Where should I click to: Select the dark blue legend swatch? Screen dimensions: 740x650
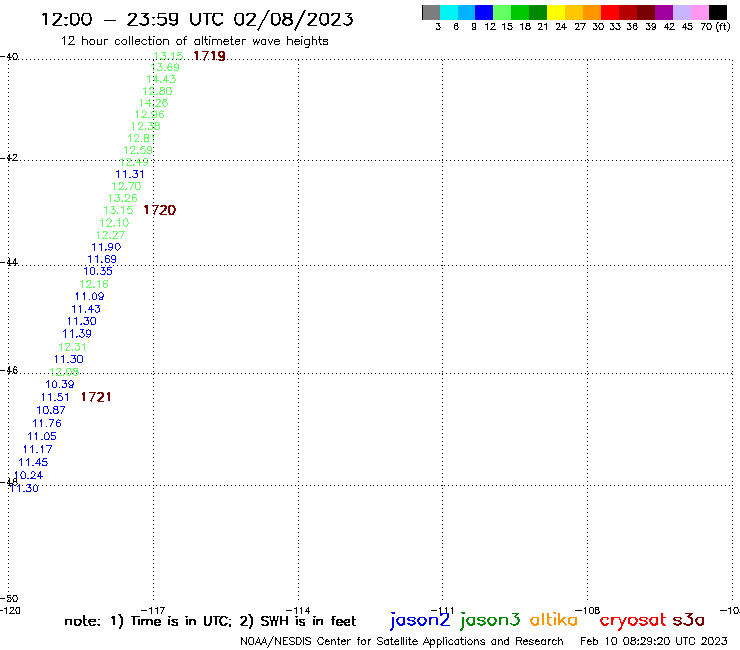pyautogui.click(x=484, y=12)
